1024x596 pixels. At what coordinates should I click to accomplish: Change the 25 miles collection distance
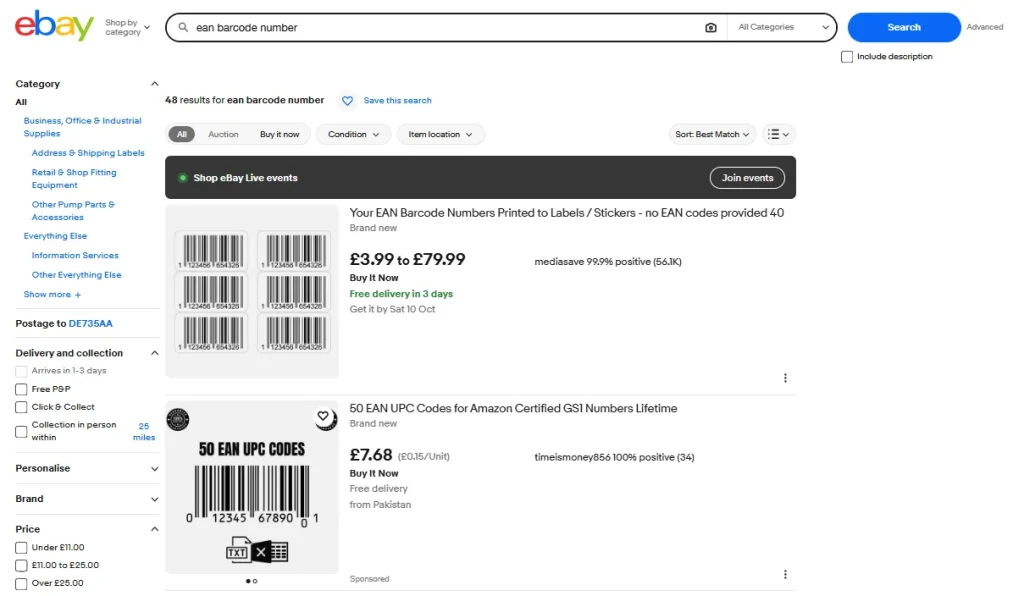(x=144, y=431)
